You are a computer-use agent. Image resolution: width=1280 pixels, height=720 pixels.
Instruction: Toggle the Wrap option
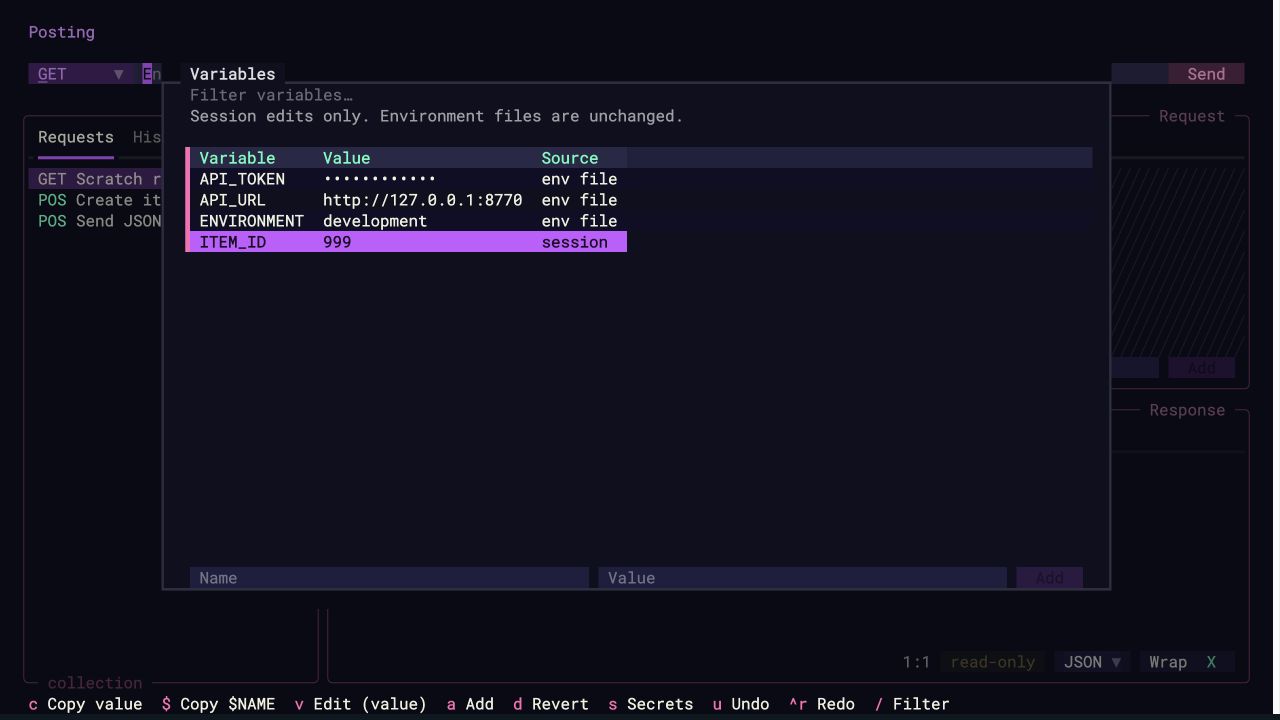pos(1187,662)
